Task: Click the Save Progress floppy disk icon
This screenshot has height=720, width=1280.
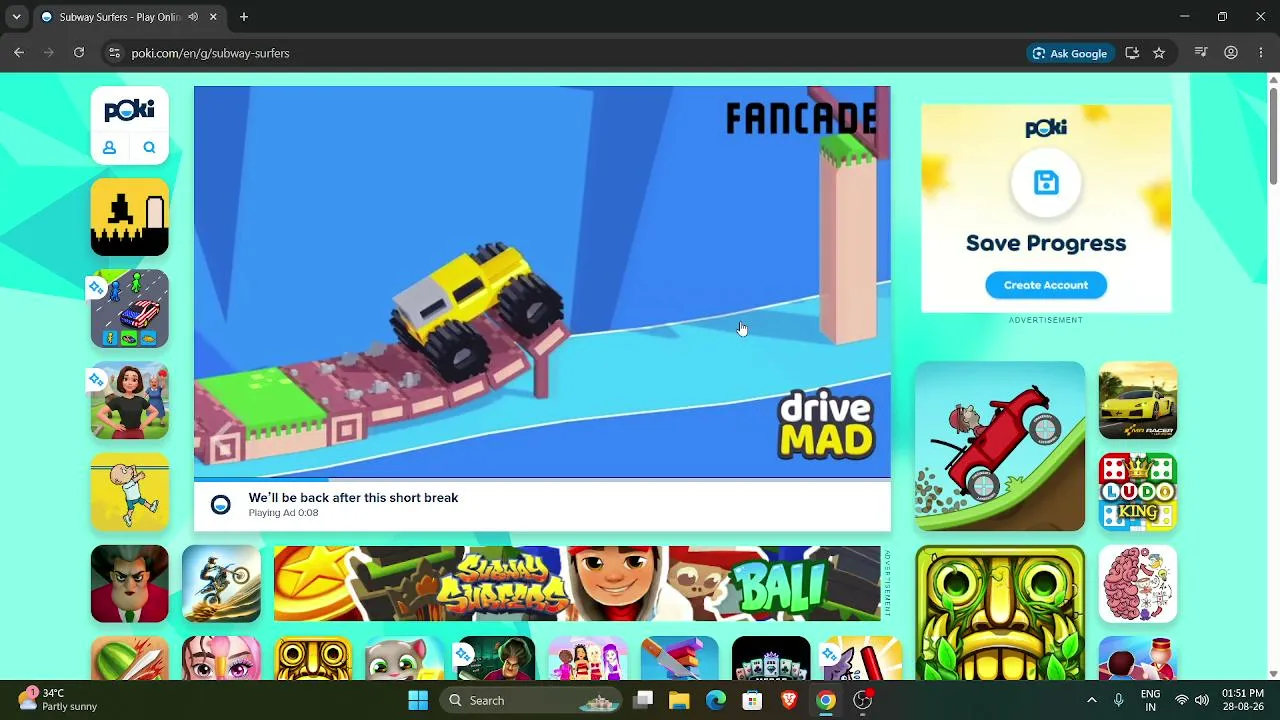Action: (1046, 183)
